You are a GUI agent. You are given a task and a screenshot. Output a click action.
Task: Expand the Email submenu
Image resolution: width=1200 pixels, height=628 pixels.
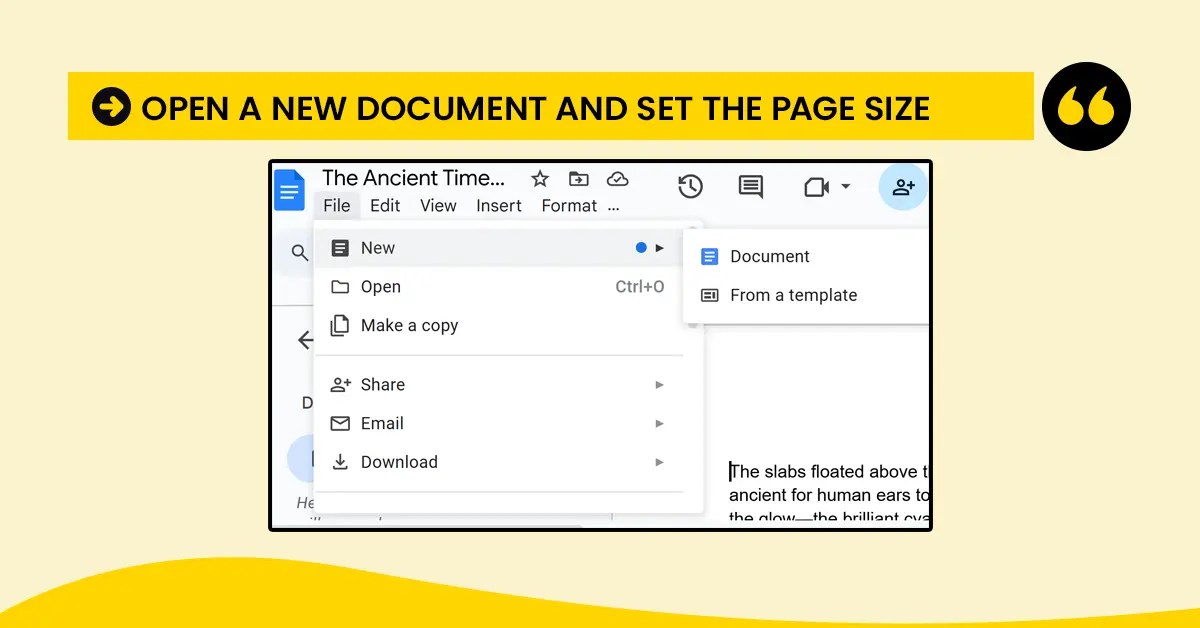[382, 423]
